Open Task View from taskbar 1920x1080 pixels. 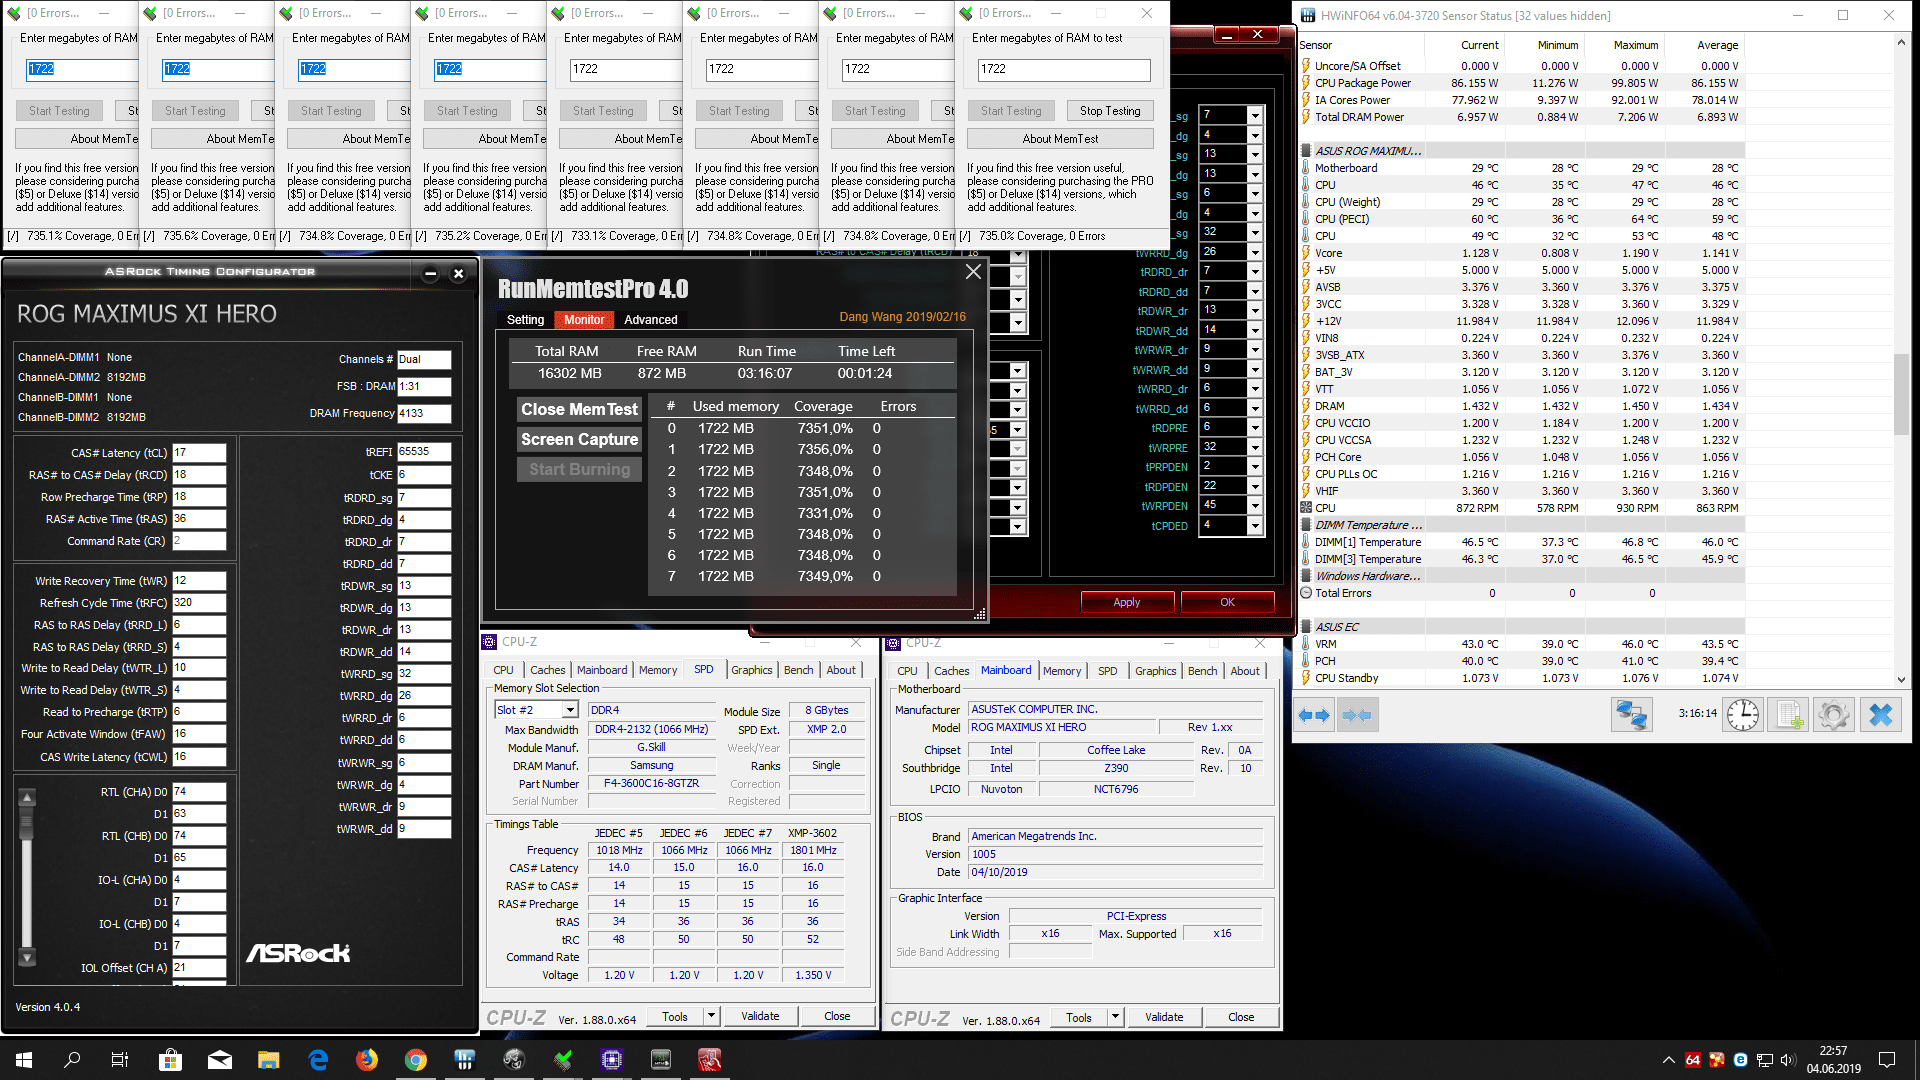tap(120, 1060)
